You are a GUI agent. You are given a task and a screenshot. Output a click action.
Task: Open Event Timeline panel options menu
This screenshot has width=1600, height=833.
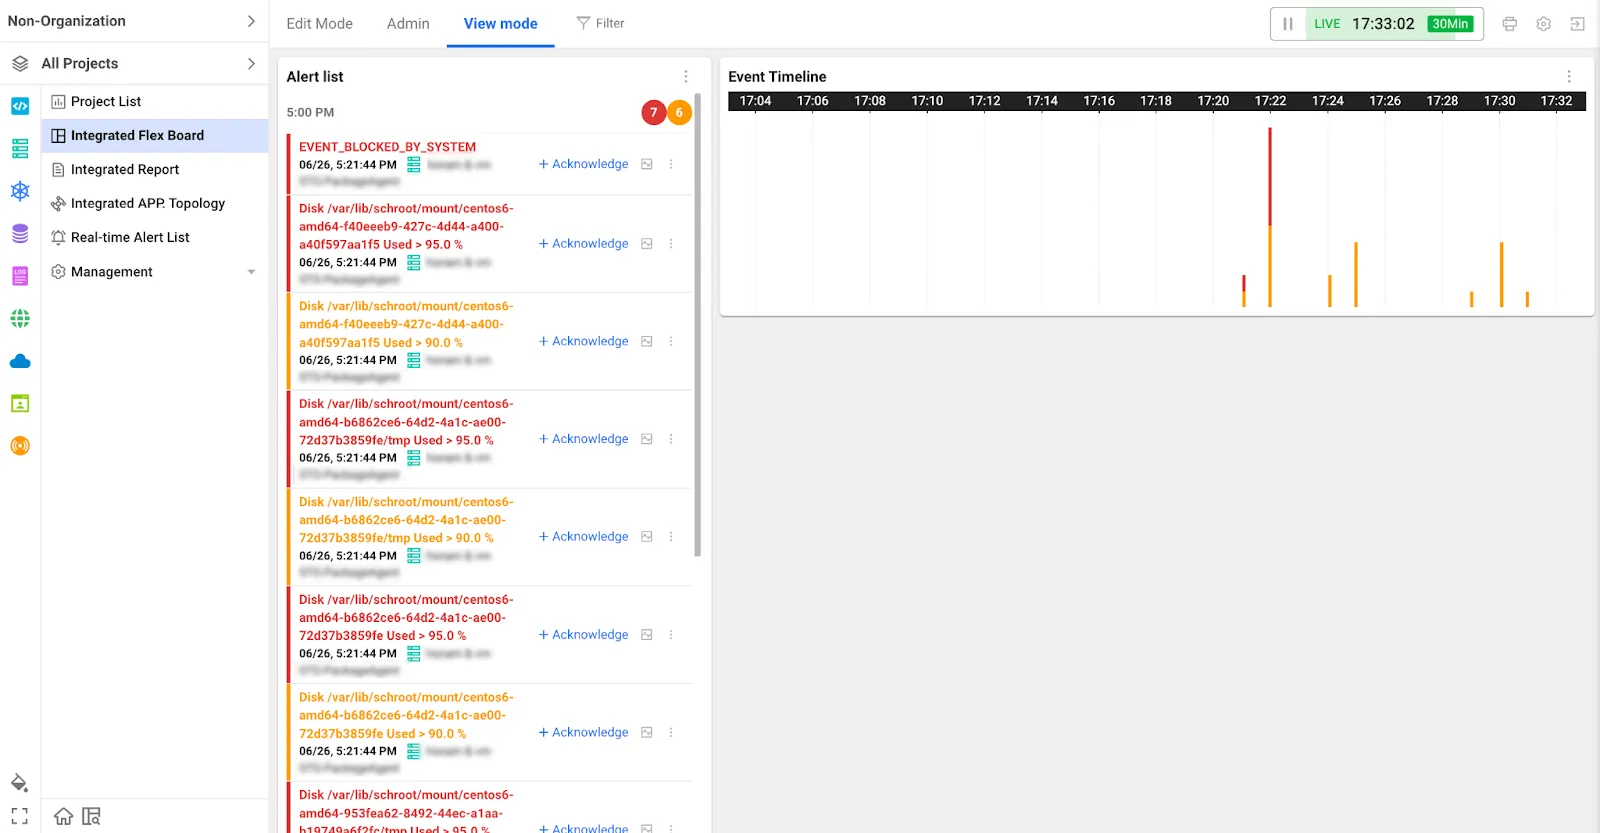(x=1568, y=77)
